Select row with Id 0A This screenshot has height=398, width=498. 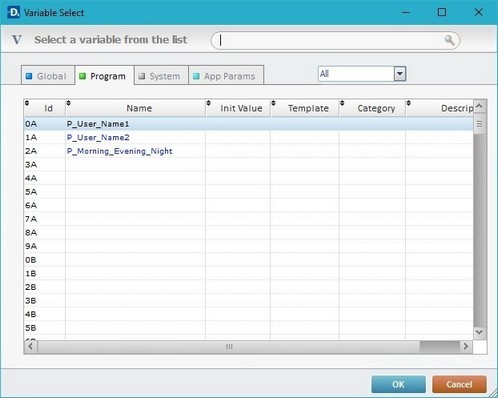(248, 124)
